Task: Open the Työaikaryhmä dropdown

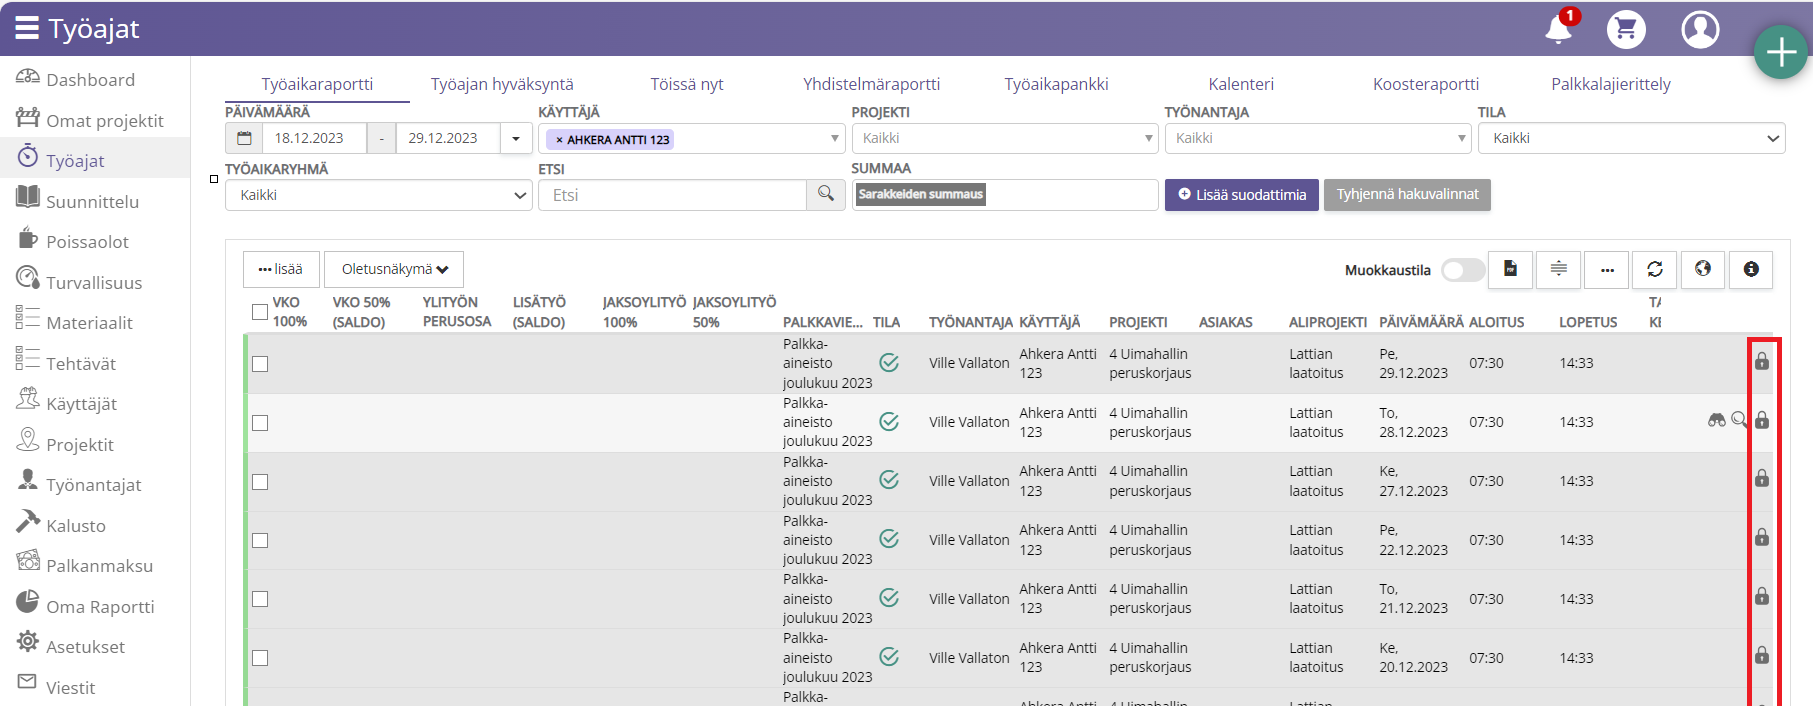Action: (378, 195)
